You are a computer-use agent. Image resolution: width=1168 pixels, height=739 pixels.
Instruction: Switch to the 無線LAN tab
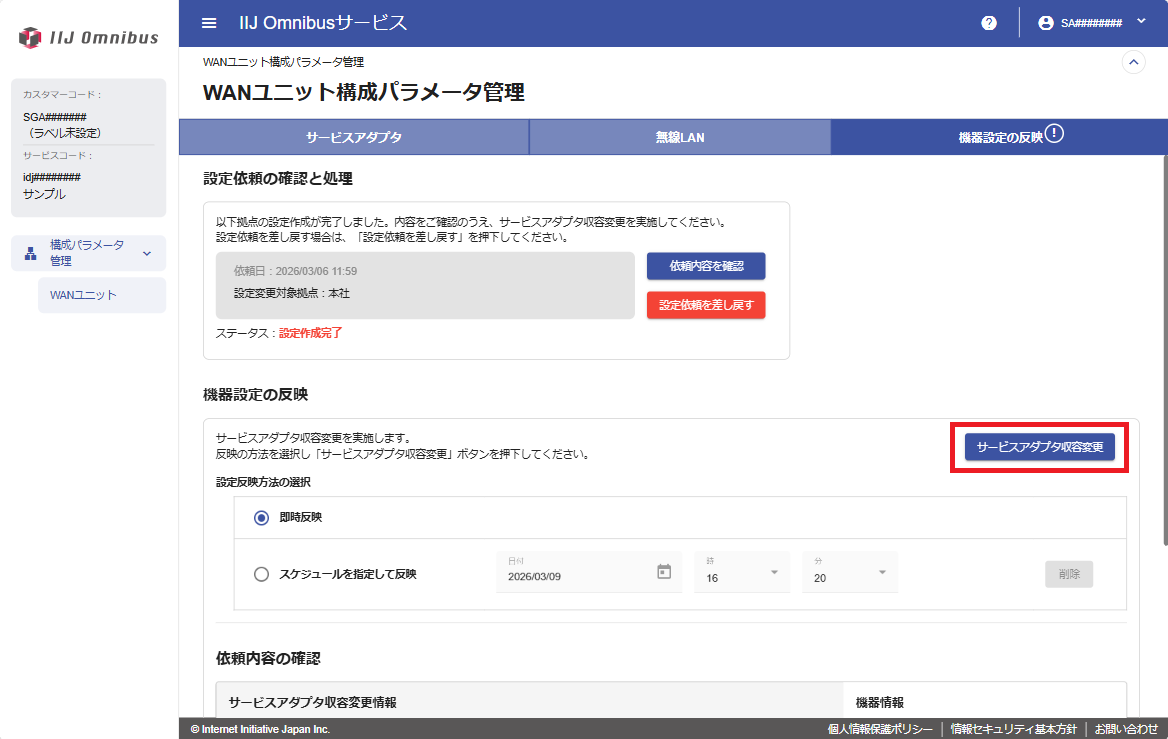[680, 137]
